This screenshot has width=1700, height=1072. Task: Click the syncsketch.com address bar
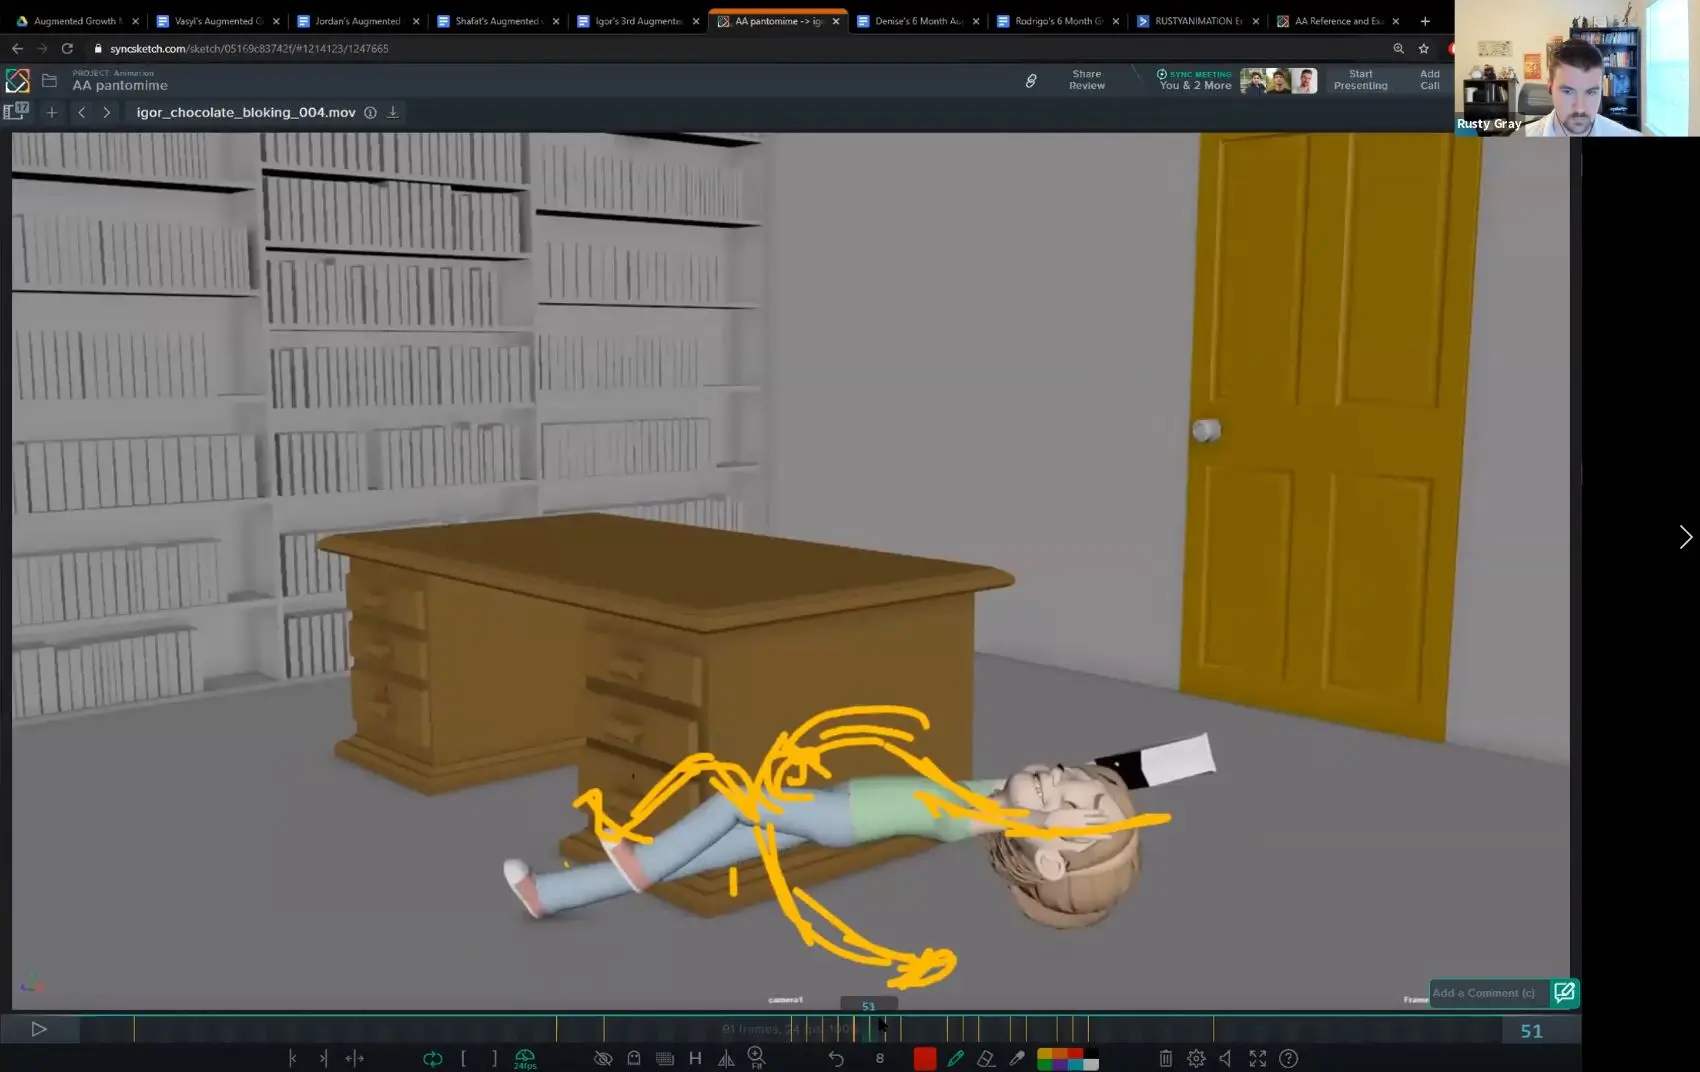pyautogui.click(x=735, y=48)
